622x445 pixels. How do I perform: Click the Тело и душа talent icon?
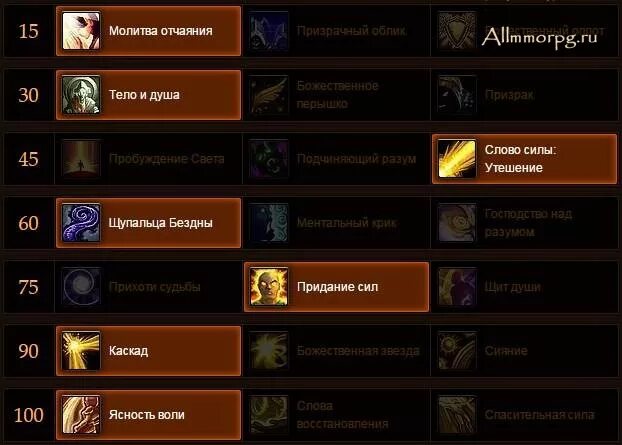(x=81, y=95)
